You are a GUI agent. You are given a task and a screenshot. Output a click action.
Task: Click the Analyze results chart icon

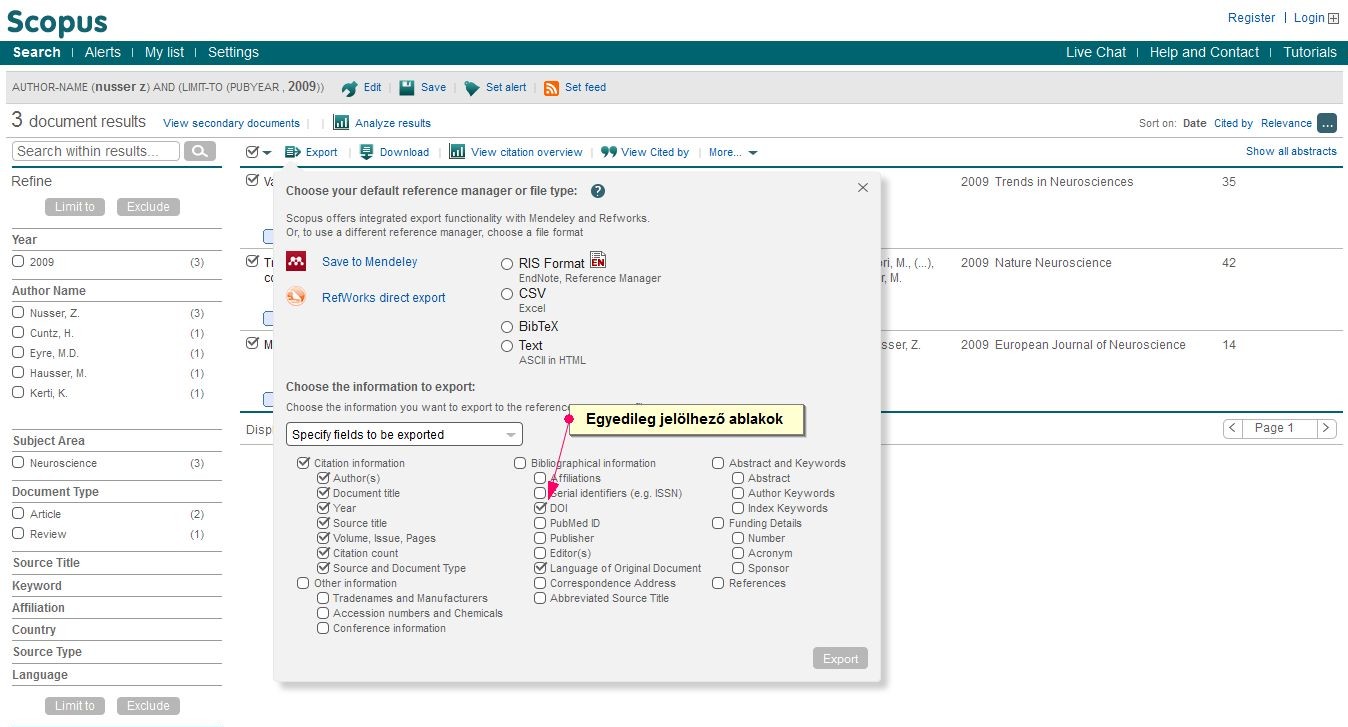[341, 123]
